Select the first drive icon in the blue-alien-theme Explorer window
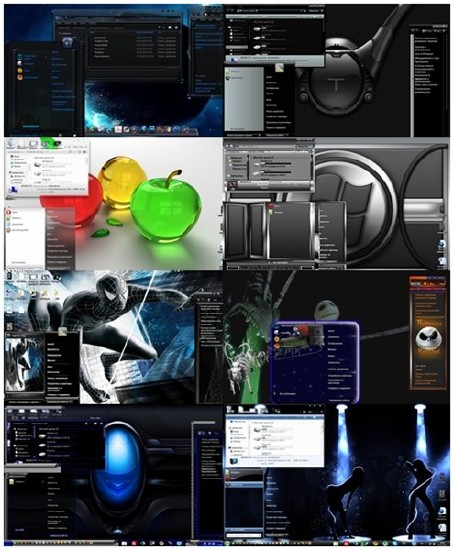Screen dimensions: 454x550 click(42, 436)
